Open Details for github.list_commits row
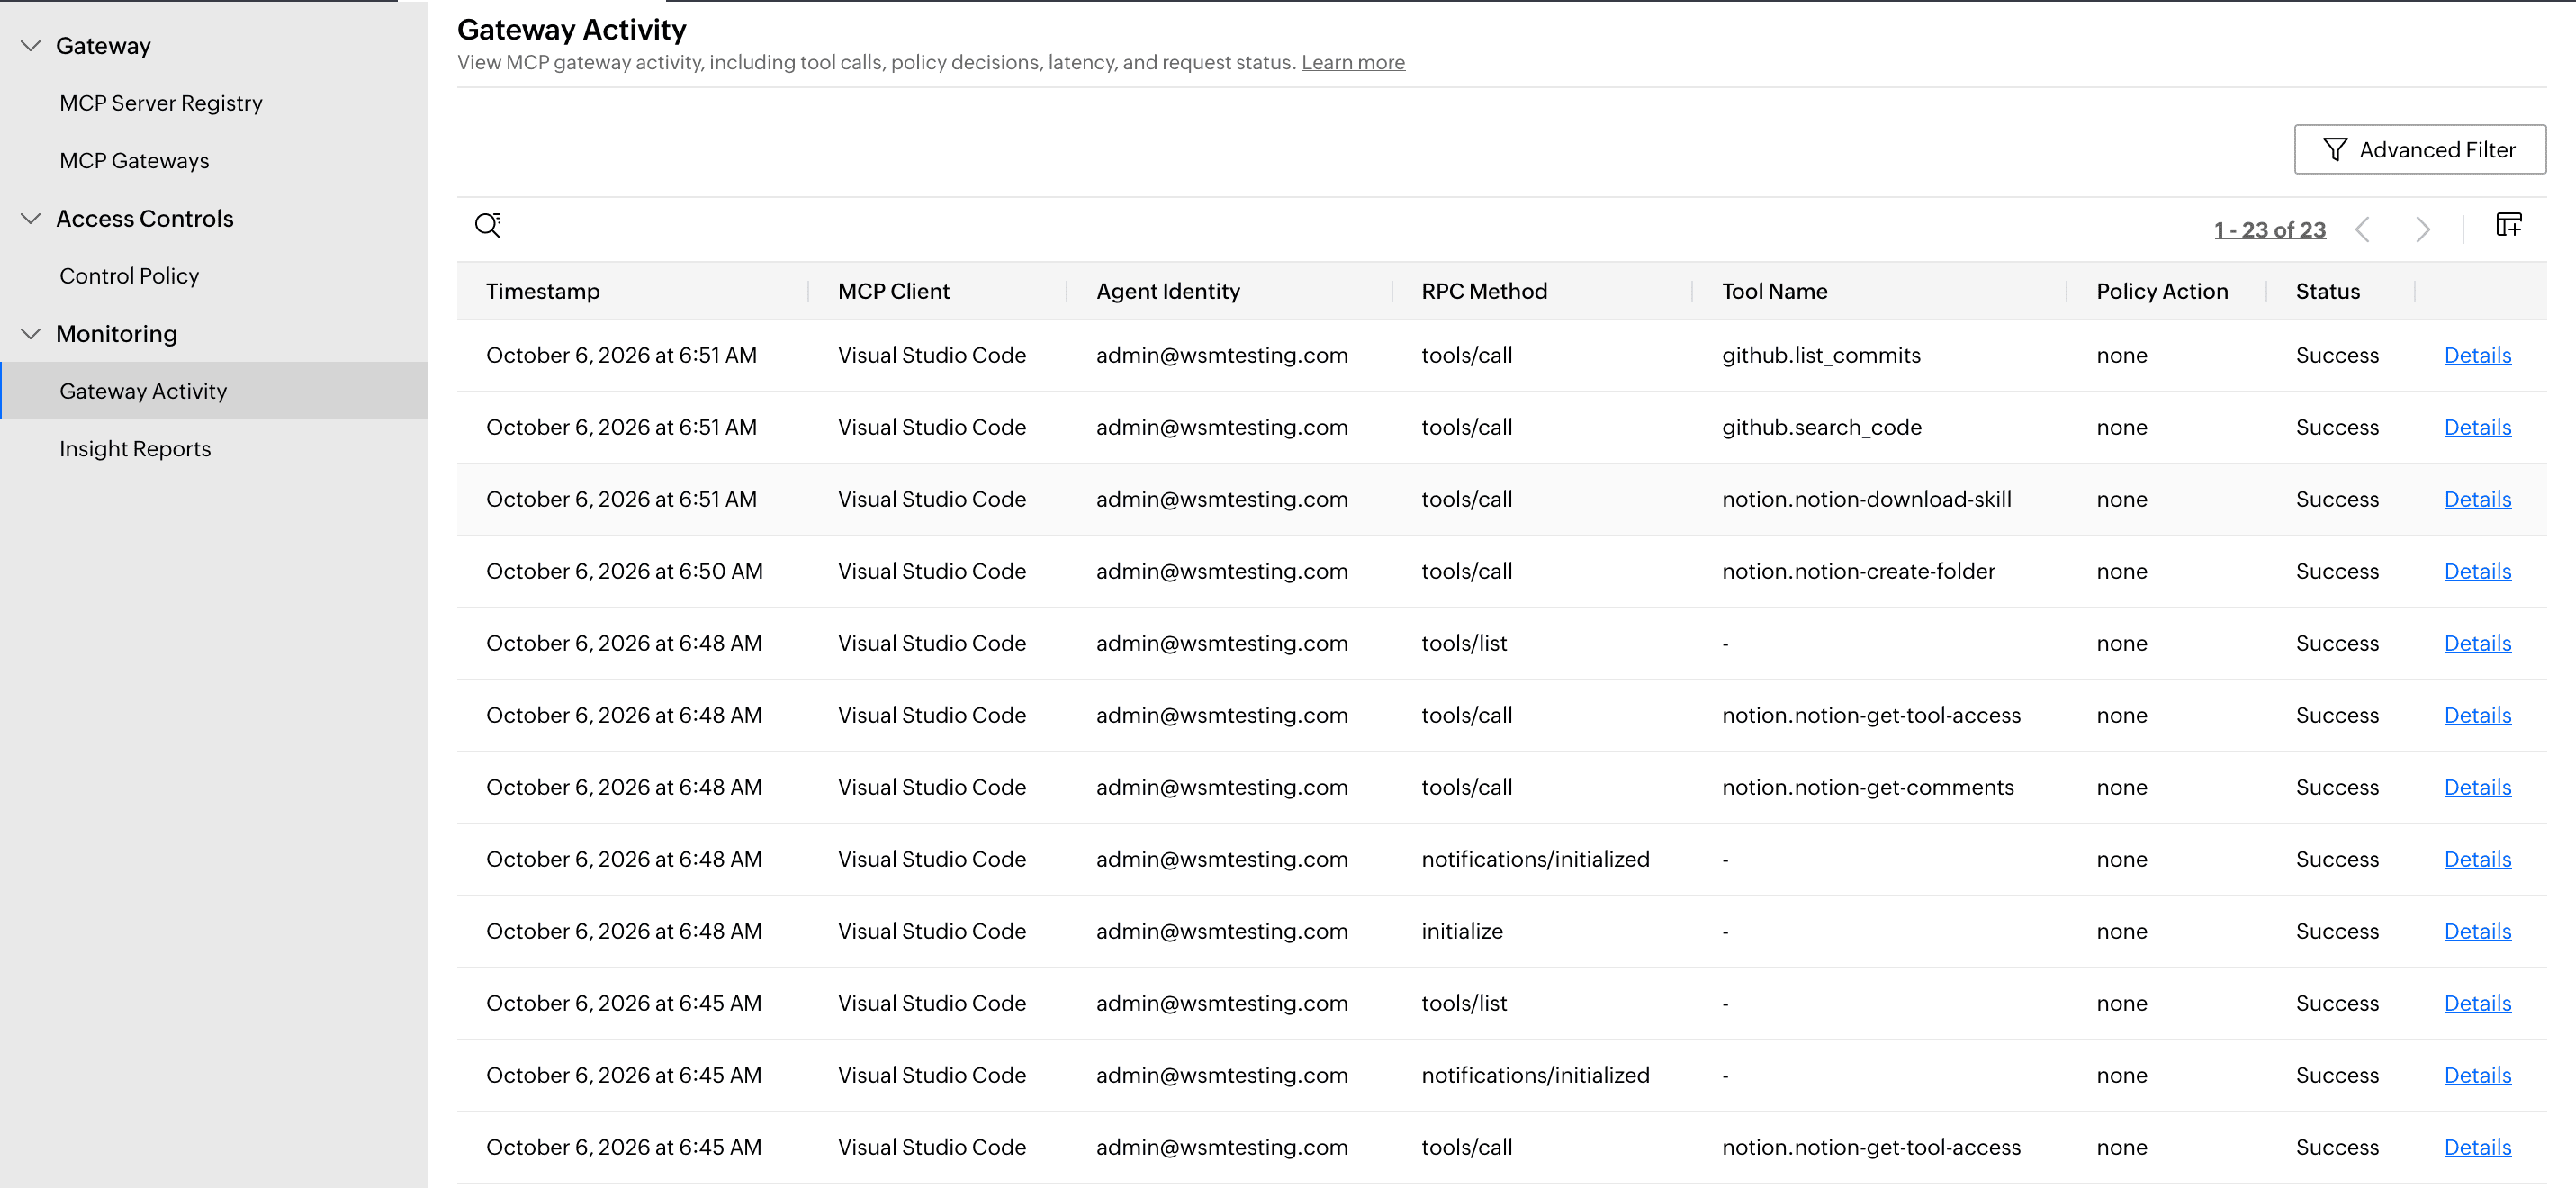The width and height of the screenshot is (2576, 1188). pyautogui.click(x=2477, y=355)
